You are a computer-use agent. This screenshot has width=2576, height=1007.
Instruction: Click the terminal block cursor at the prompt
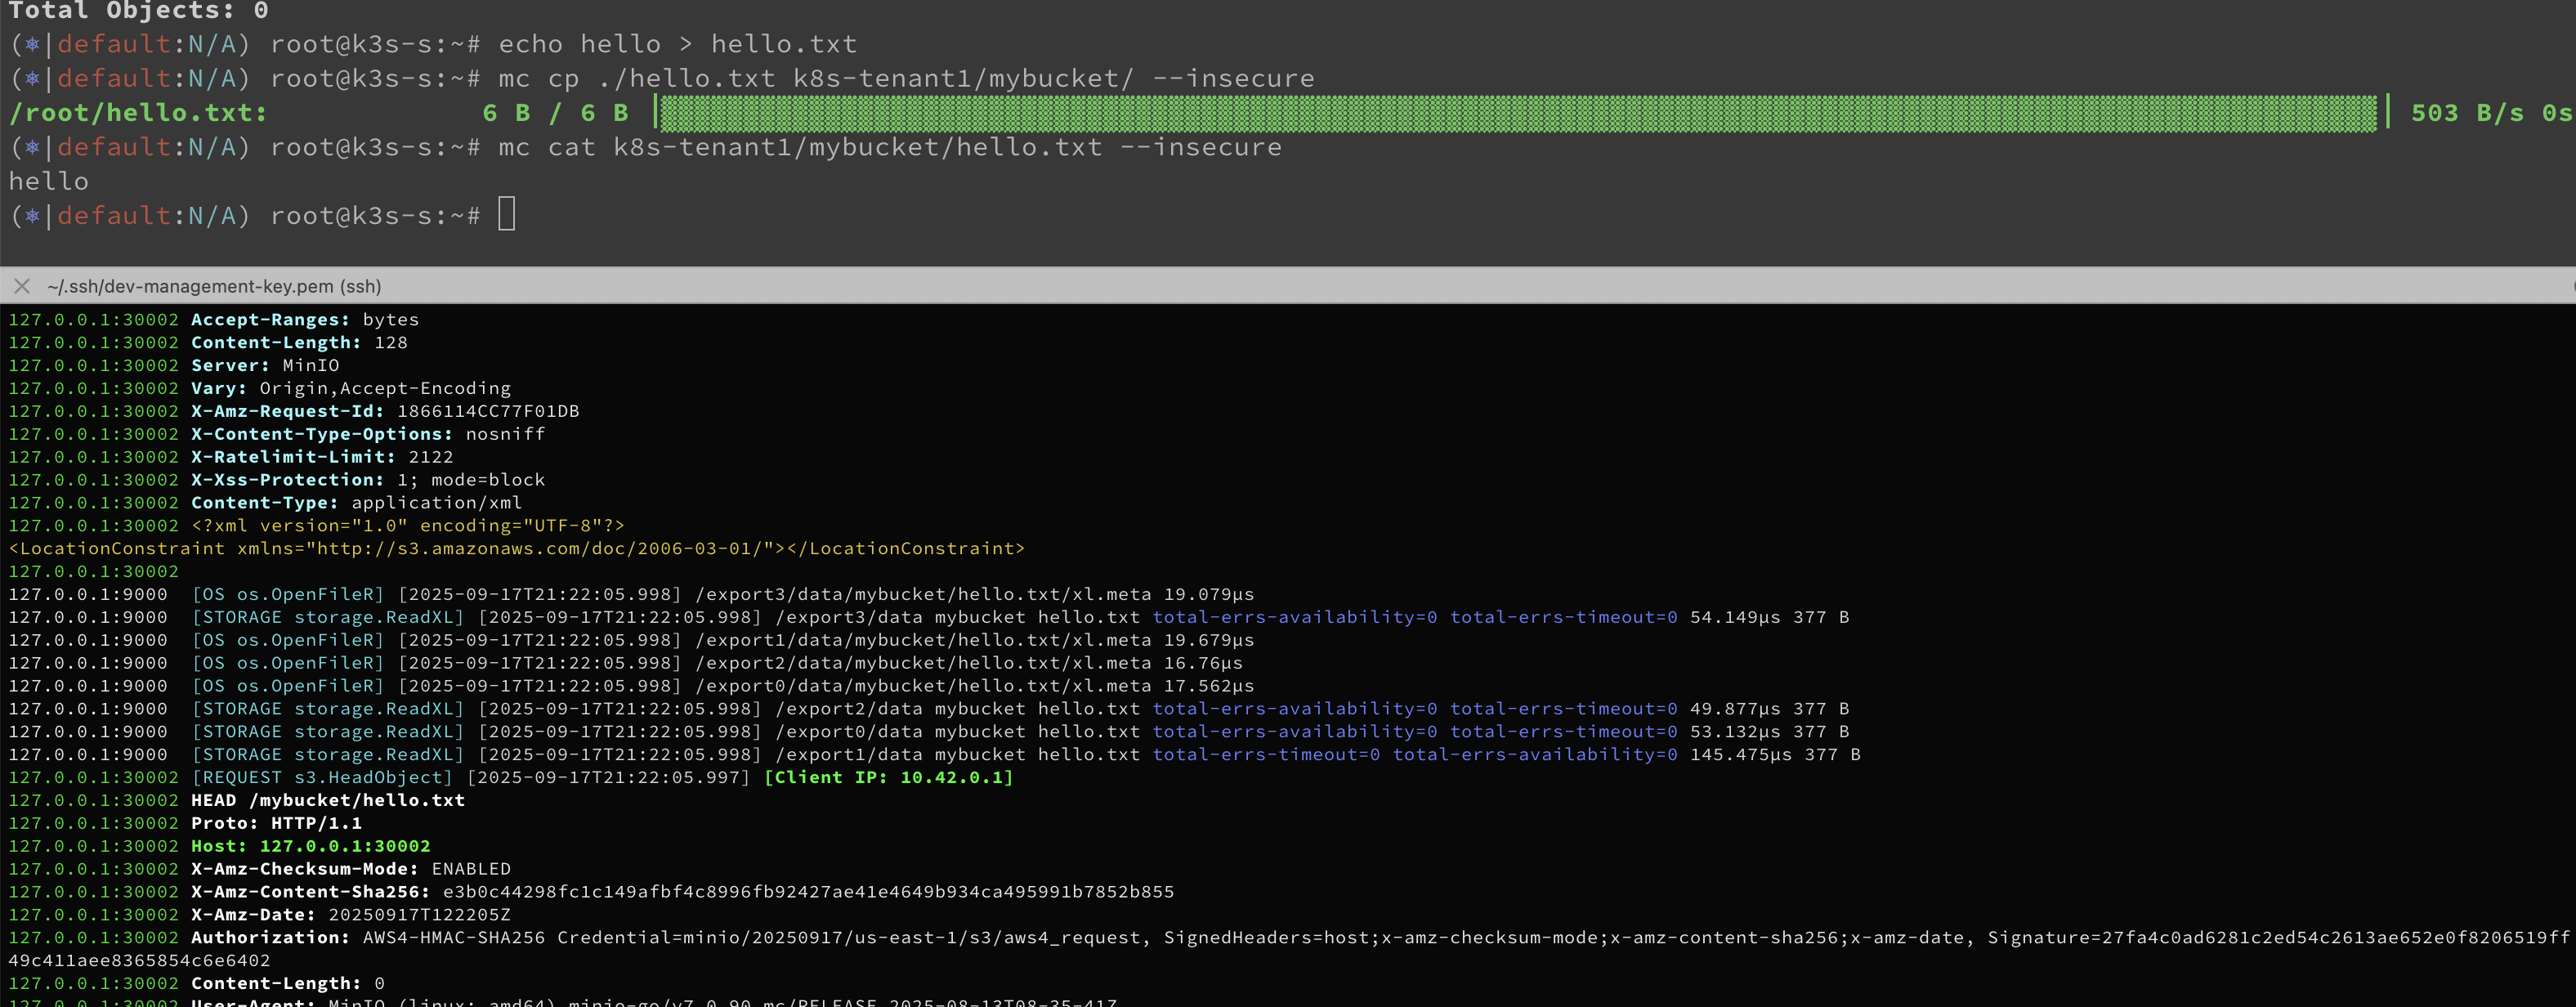tap(507, 215)
